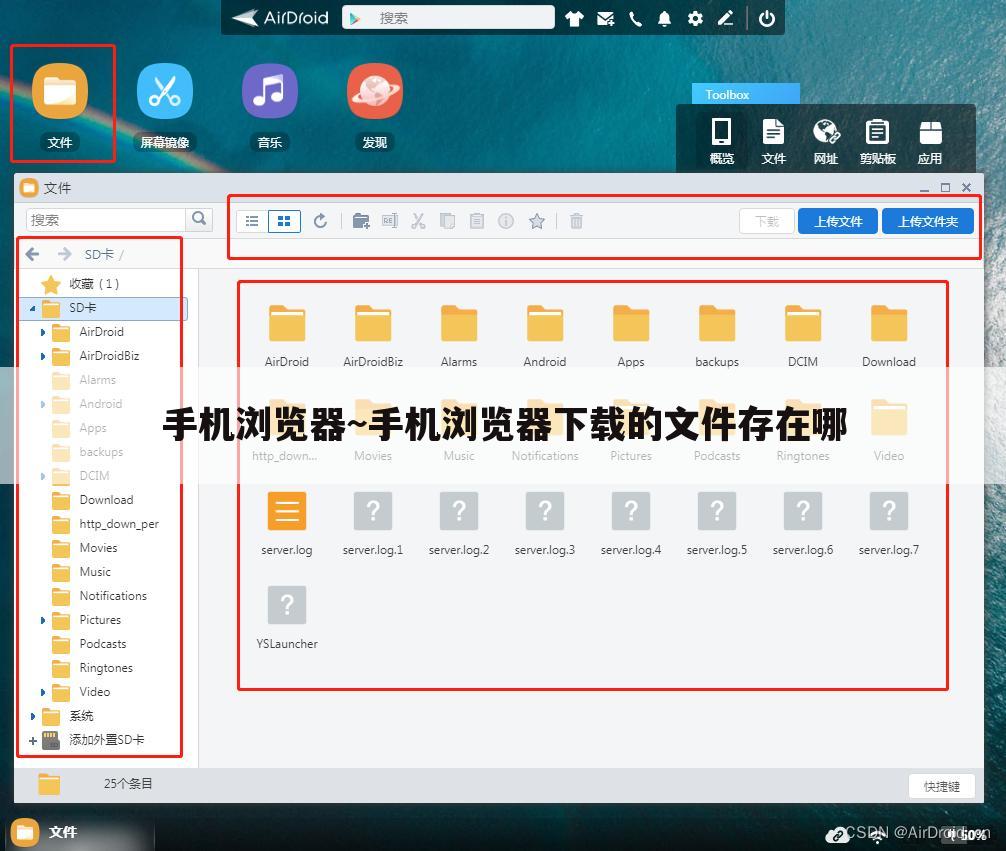Click the 下载 download button

point(767,221)
